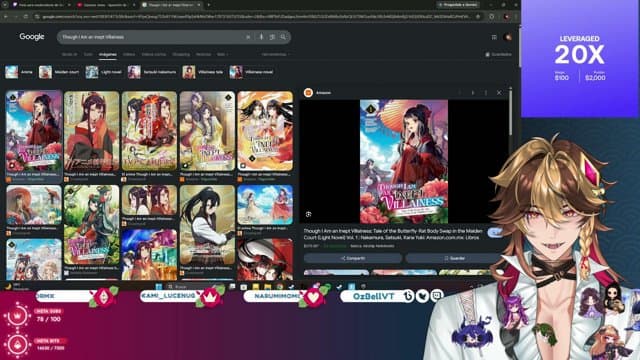Filter results by Anime chip
This screenshot has height=360, width=640.
point(19,72)
